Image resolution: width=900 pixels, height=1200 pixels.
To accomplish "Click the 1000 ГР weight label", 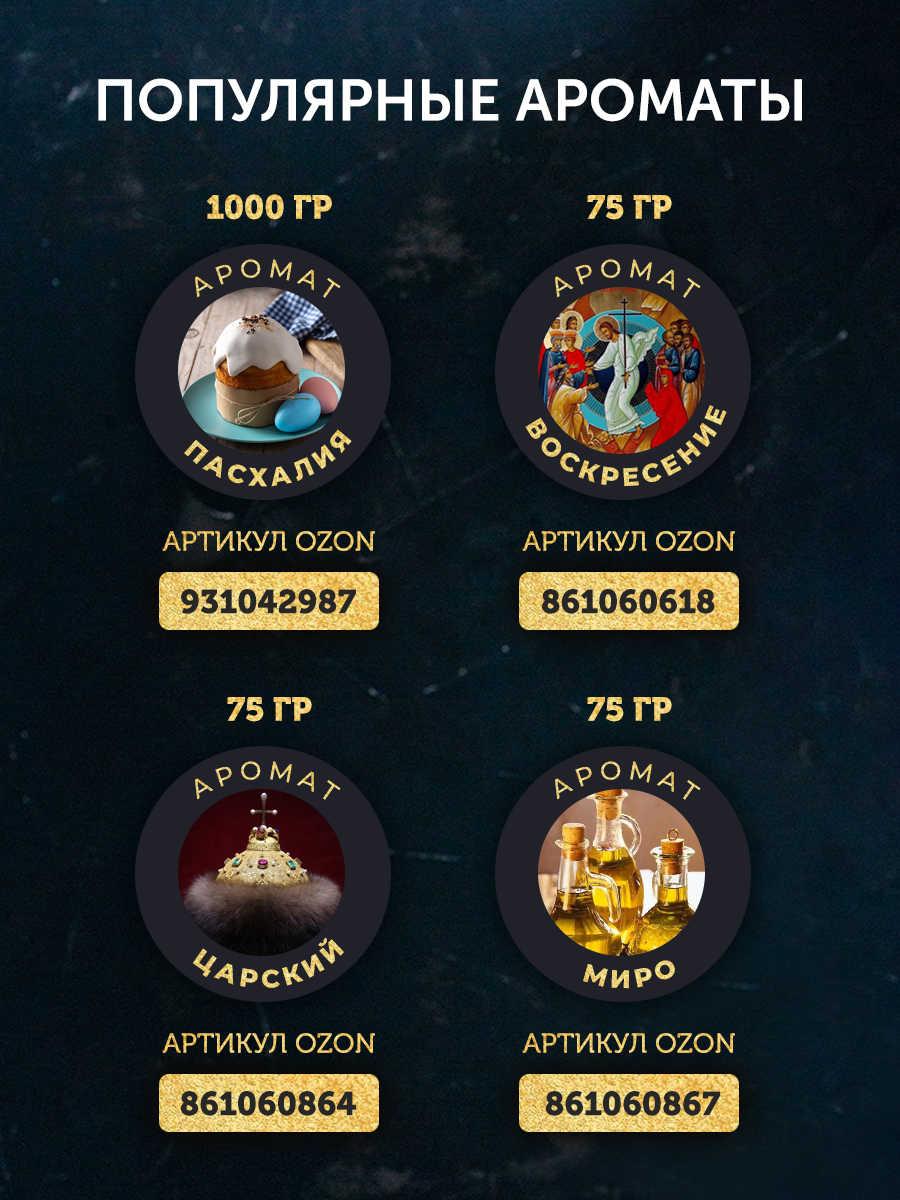I will [269, 208].
